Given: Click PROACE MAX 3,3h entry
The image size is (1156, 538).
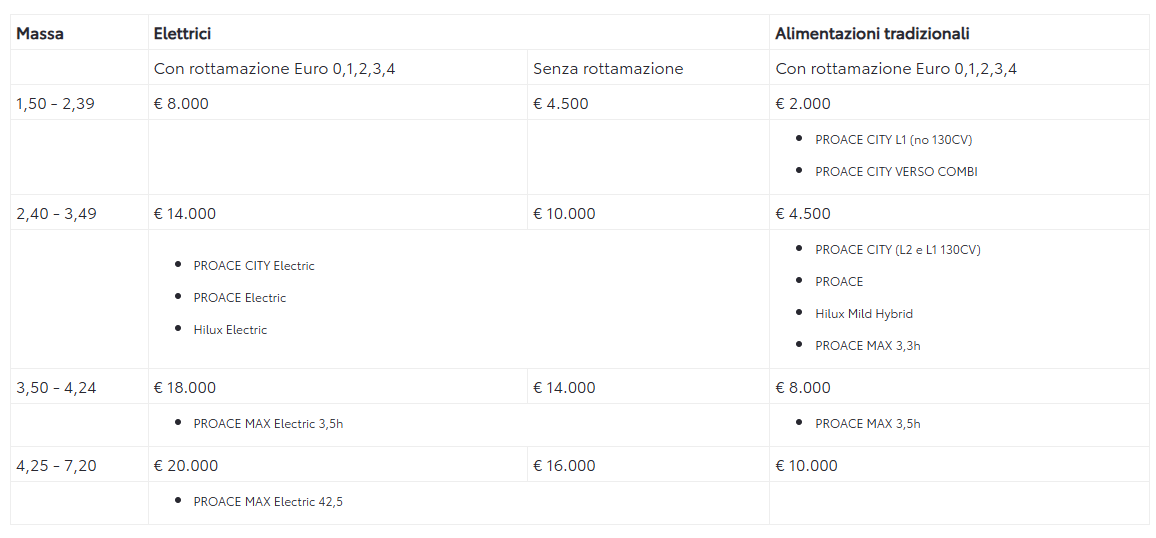Looking at the screenshot, I should (868, 345).
